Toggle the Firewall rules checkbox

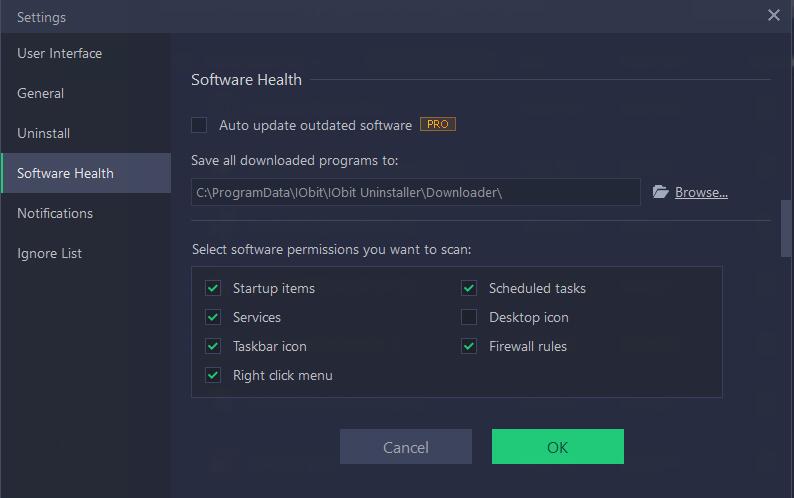tap(469, 346)
